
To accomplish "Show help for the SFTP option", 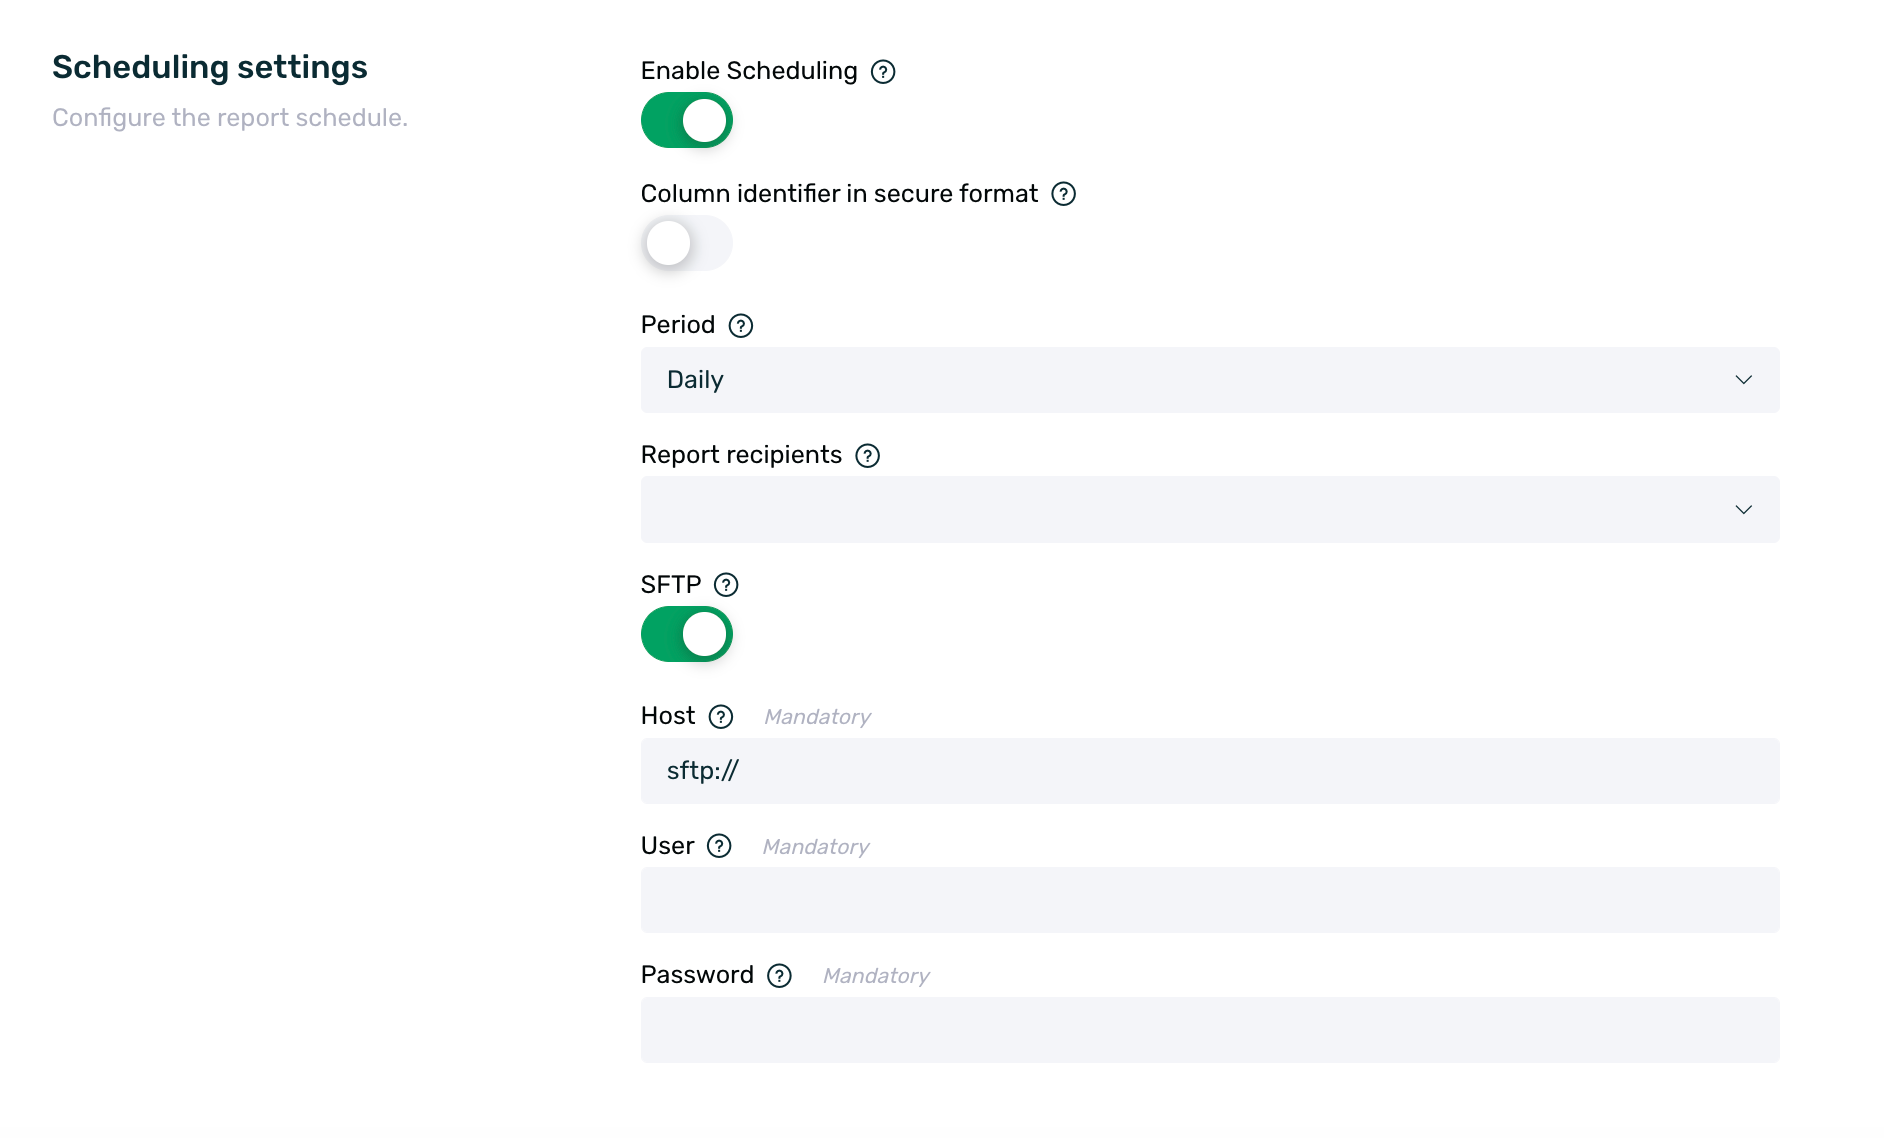I will coord(727,585).
